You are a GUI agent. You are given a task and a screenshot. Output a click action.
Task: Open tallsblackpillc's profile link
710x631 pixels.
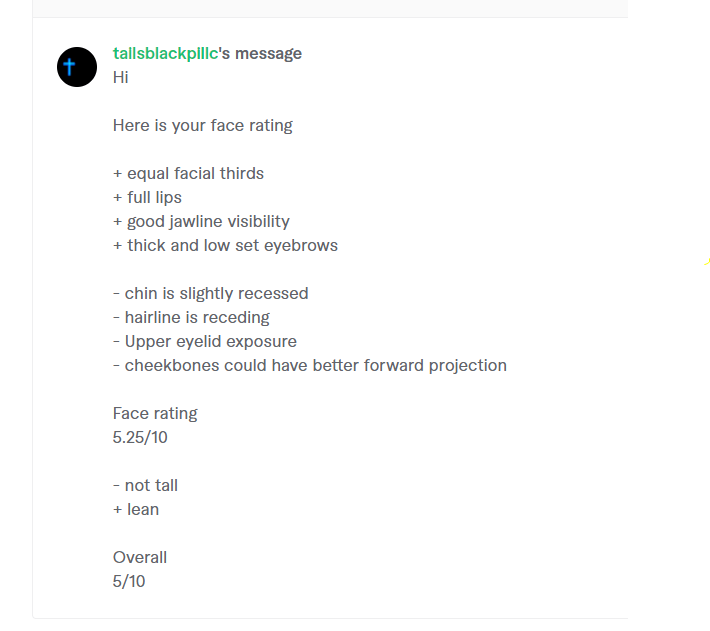[x=166, y=54]
